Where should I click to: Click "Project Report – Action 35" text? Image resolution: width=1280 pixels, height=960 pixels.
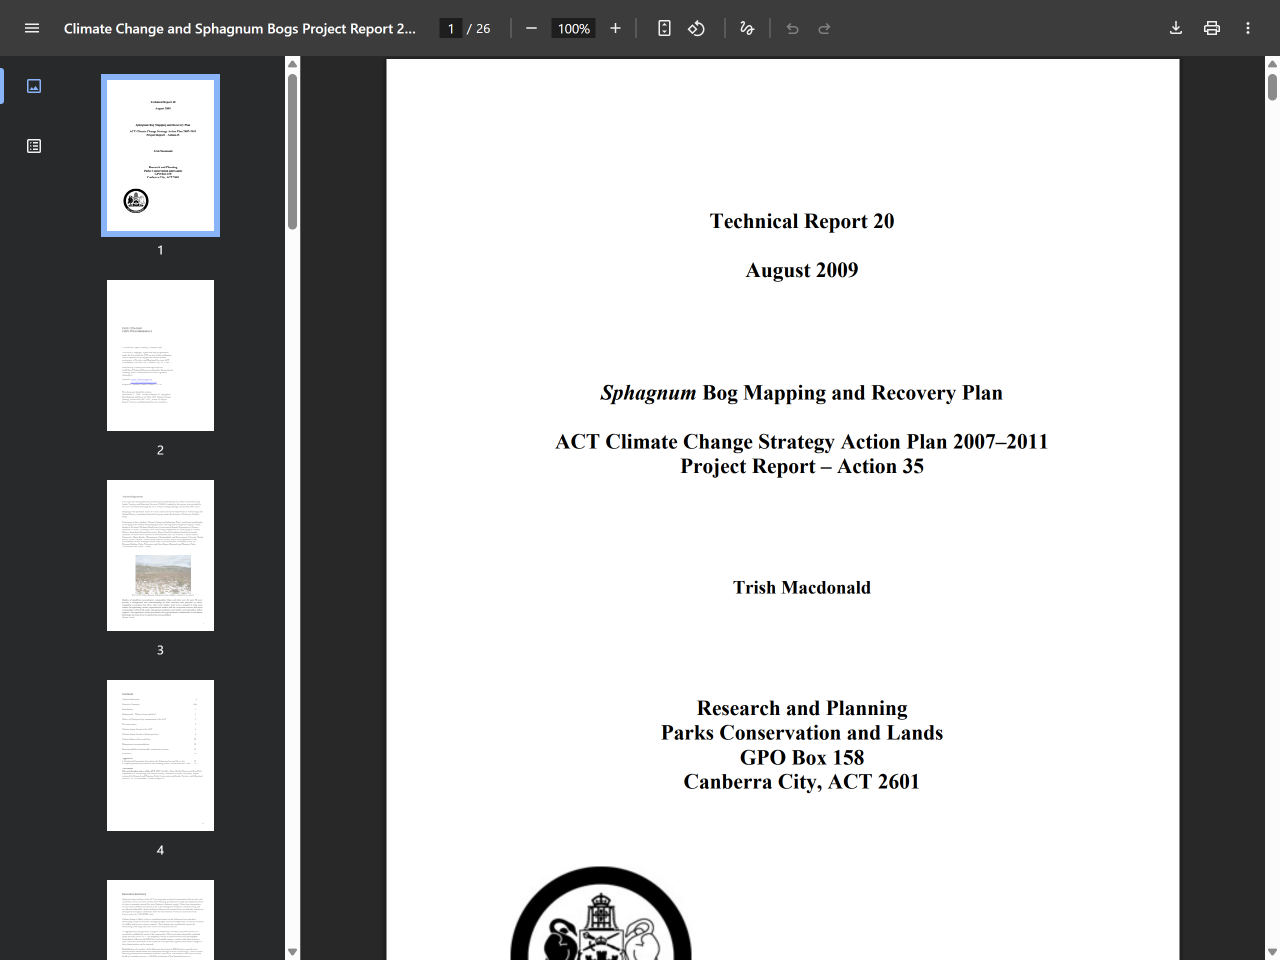(x=802, y=466)
